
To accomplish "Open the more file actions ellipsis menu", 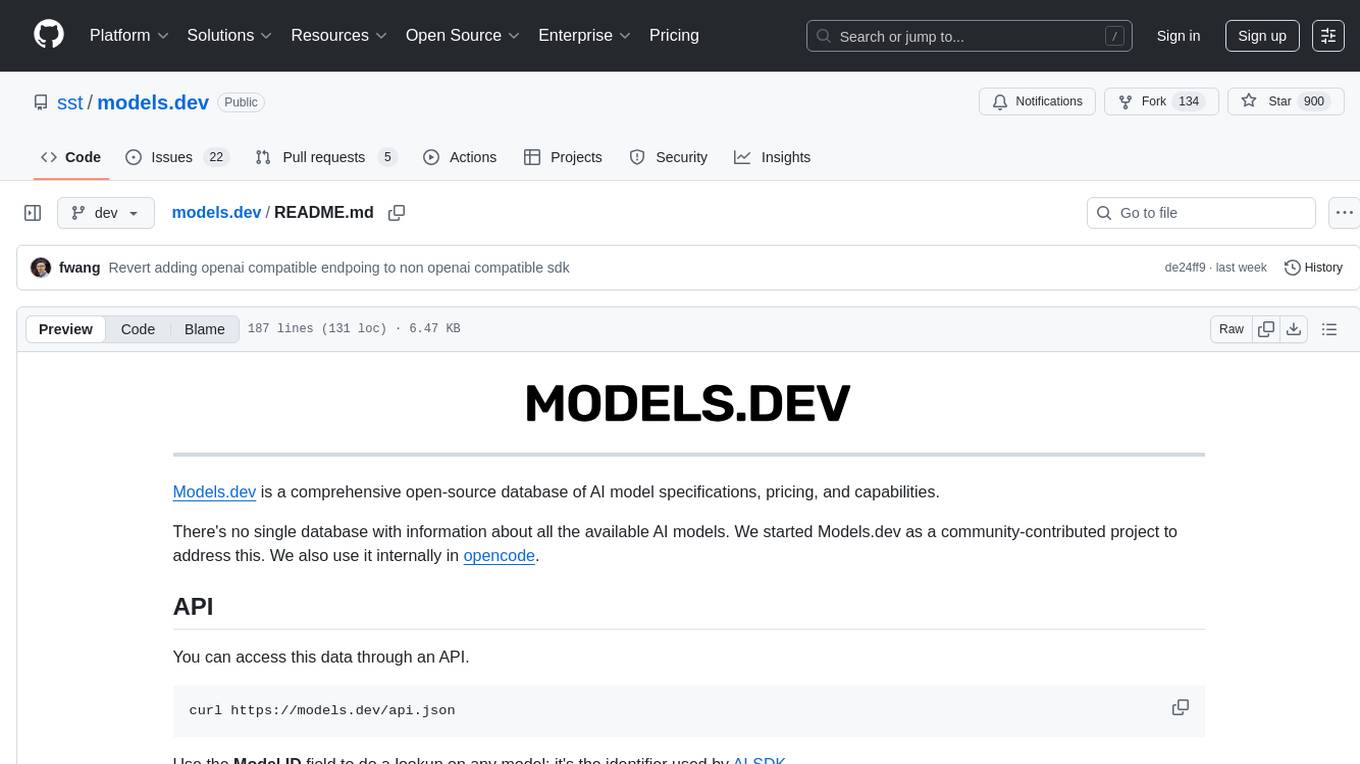I will [1344, 213].
